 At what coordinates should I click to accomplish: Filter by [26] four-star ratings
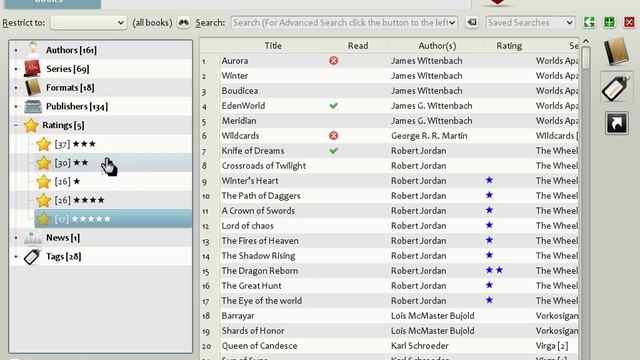point(79,200)
